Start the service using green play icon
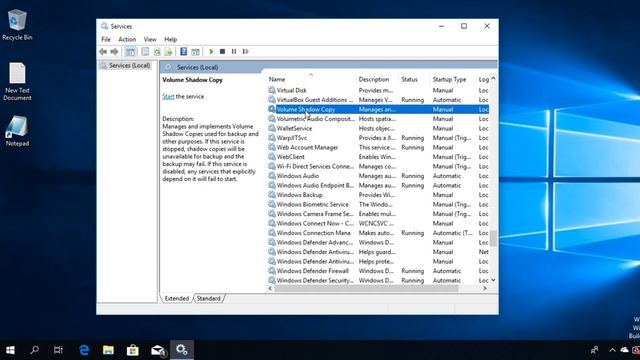The width and height of the screenshot is (640, 360). point(211,51)
